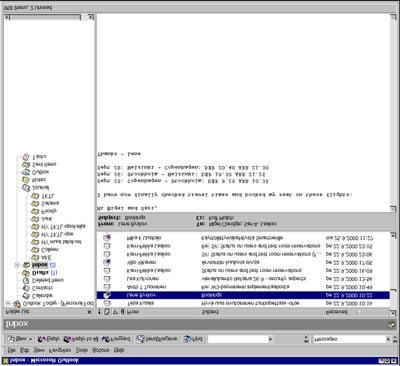The width and height of the screenshot is (400, 366).
Task: Click envelope icon of message received 23:08
Action: click(x=107, y=254)
